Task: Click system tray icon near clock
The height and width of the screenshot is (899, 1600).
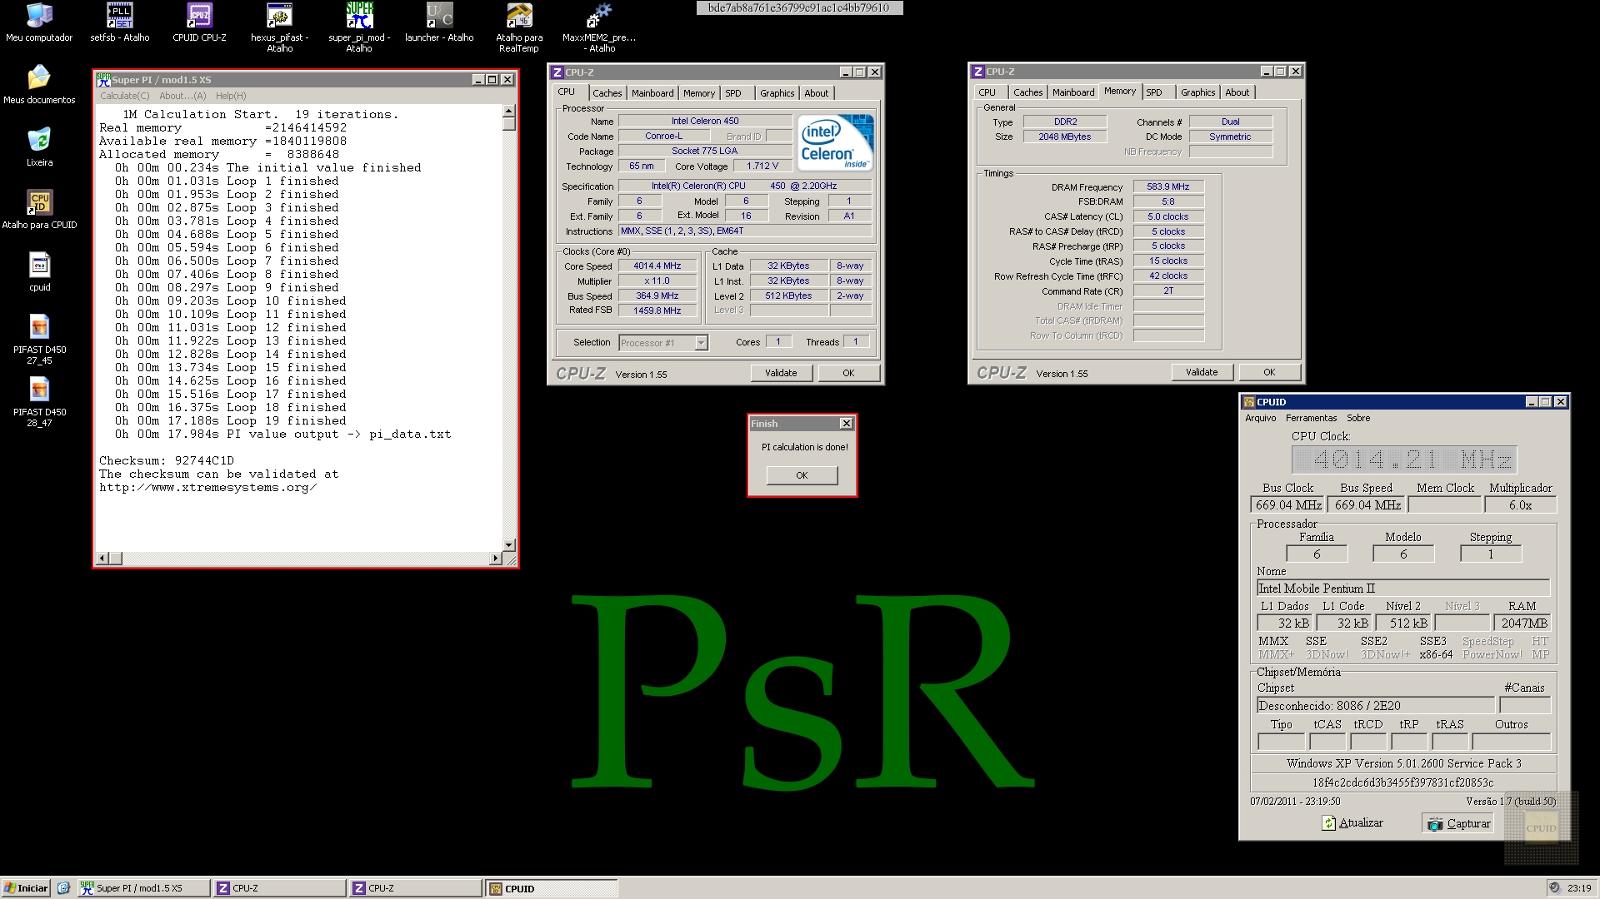Action: tap(1554, 888)
